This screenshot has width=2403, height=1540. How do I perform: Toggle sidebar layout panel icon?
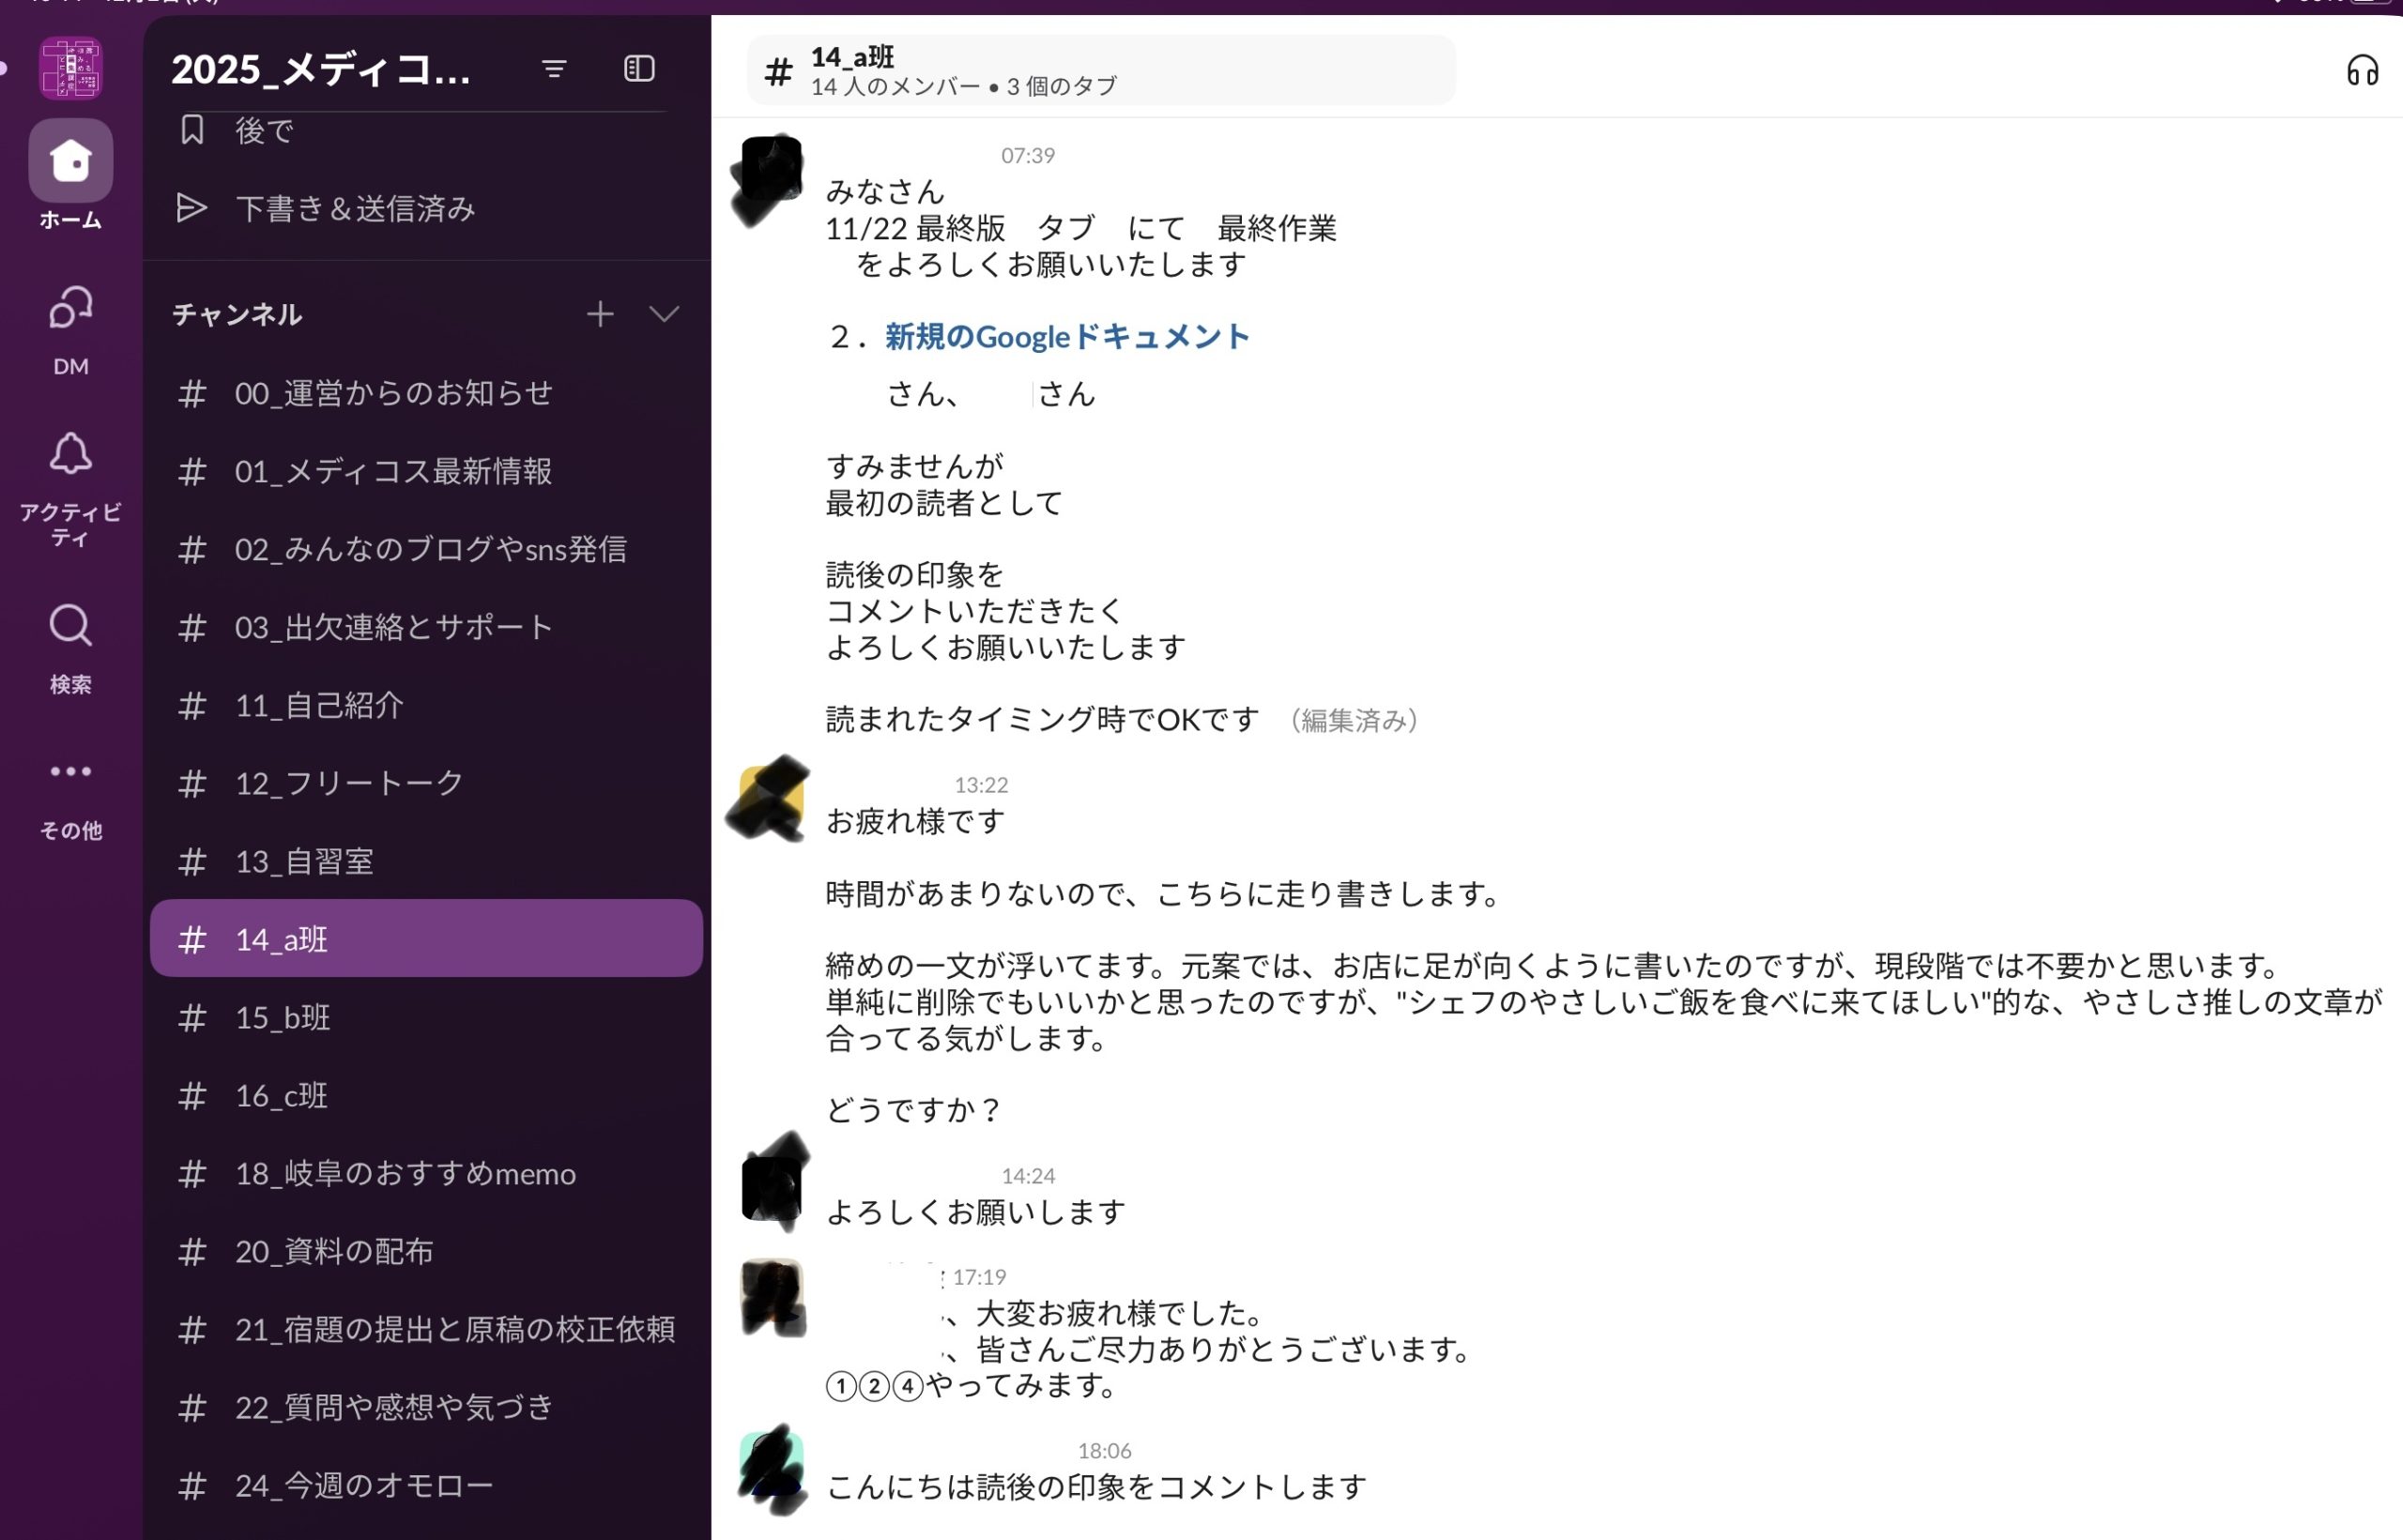639,68
